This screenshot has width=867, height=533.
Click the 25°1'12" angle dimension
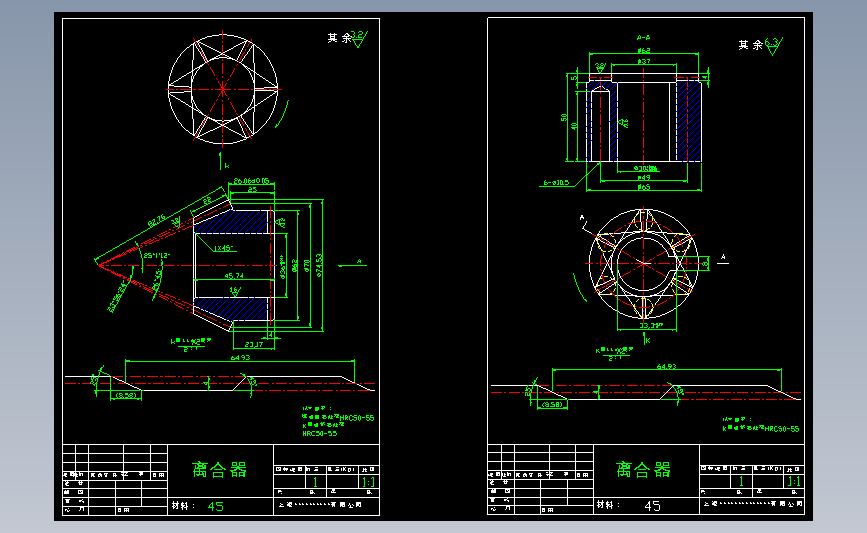tap(157, 255)
